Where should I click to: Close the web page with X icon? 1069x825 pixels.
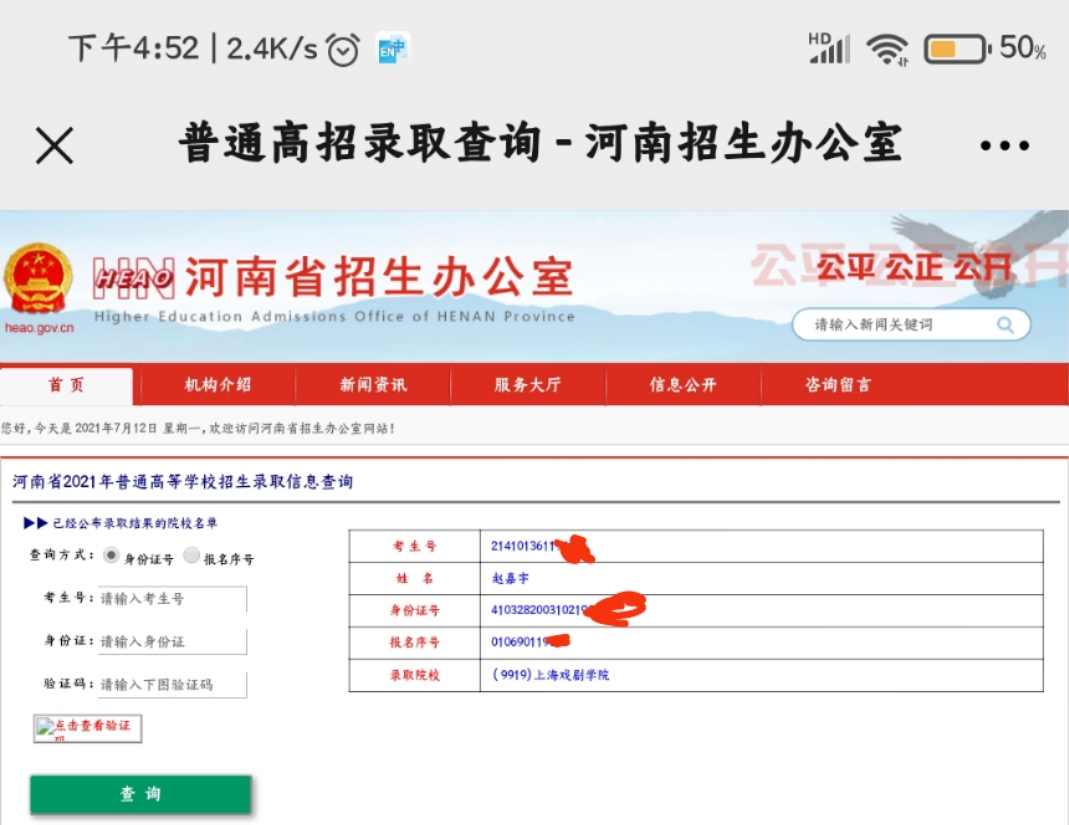click(55, 145)
